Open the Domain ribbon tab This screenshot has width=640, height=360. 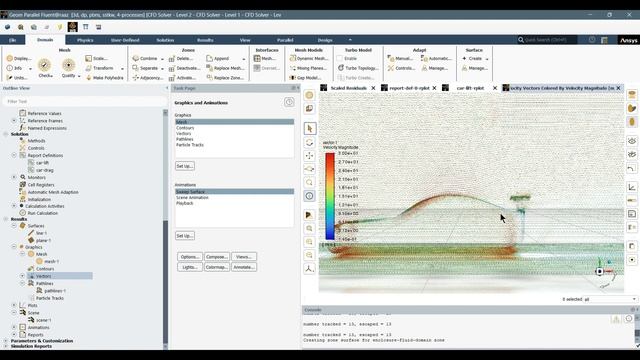tap(45, 40)
